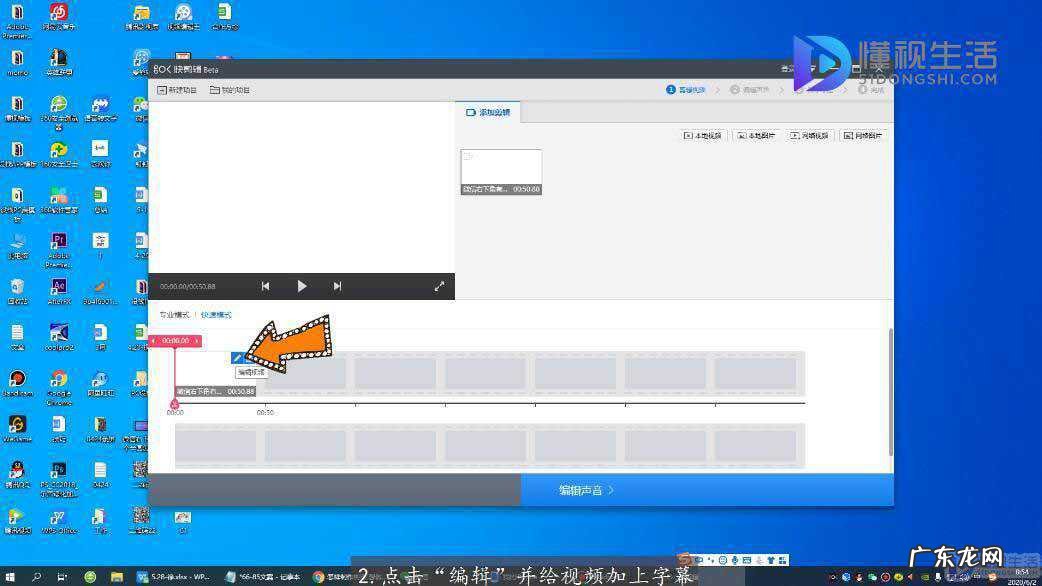
Task: Play the video preview
Action: tap(301, 286)
